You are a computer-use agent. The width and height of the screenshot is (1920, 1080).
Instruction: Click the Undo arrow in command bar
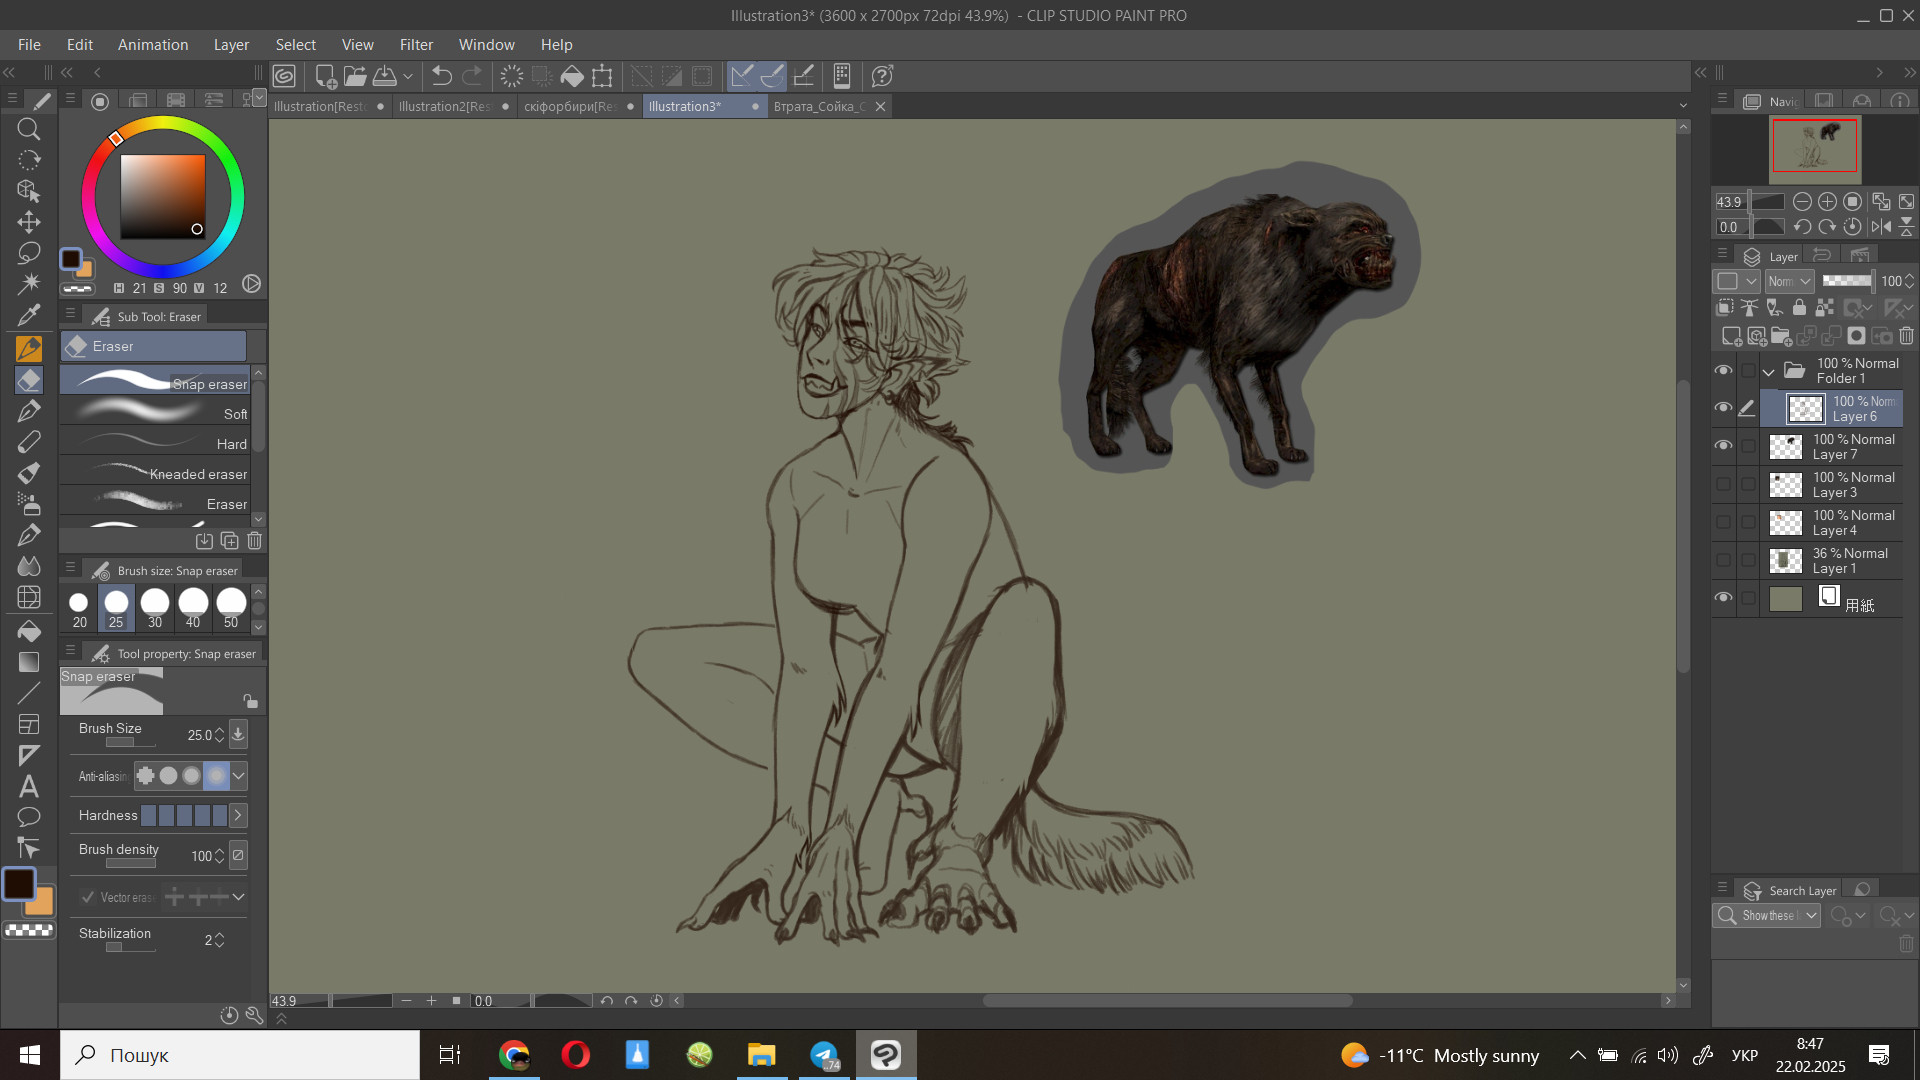[x=441, y=76]
